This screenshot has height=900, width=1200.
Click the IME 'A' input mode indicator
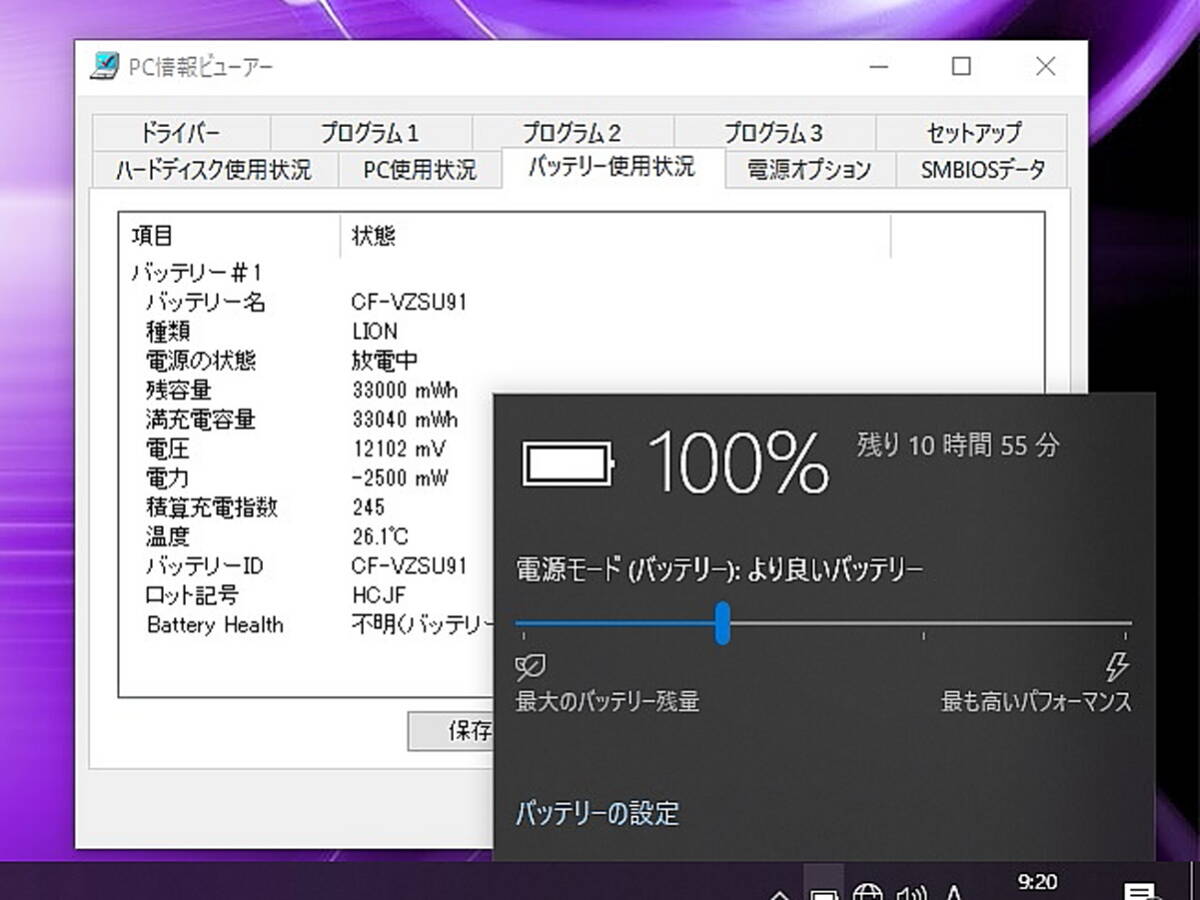click(954, 892)
